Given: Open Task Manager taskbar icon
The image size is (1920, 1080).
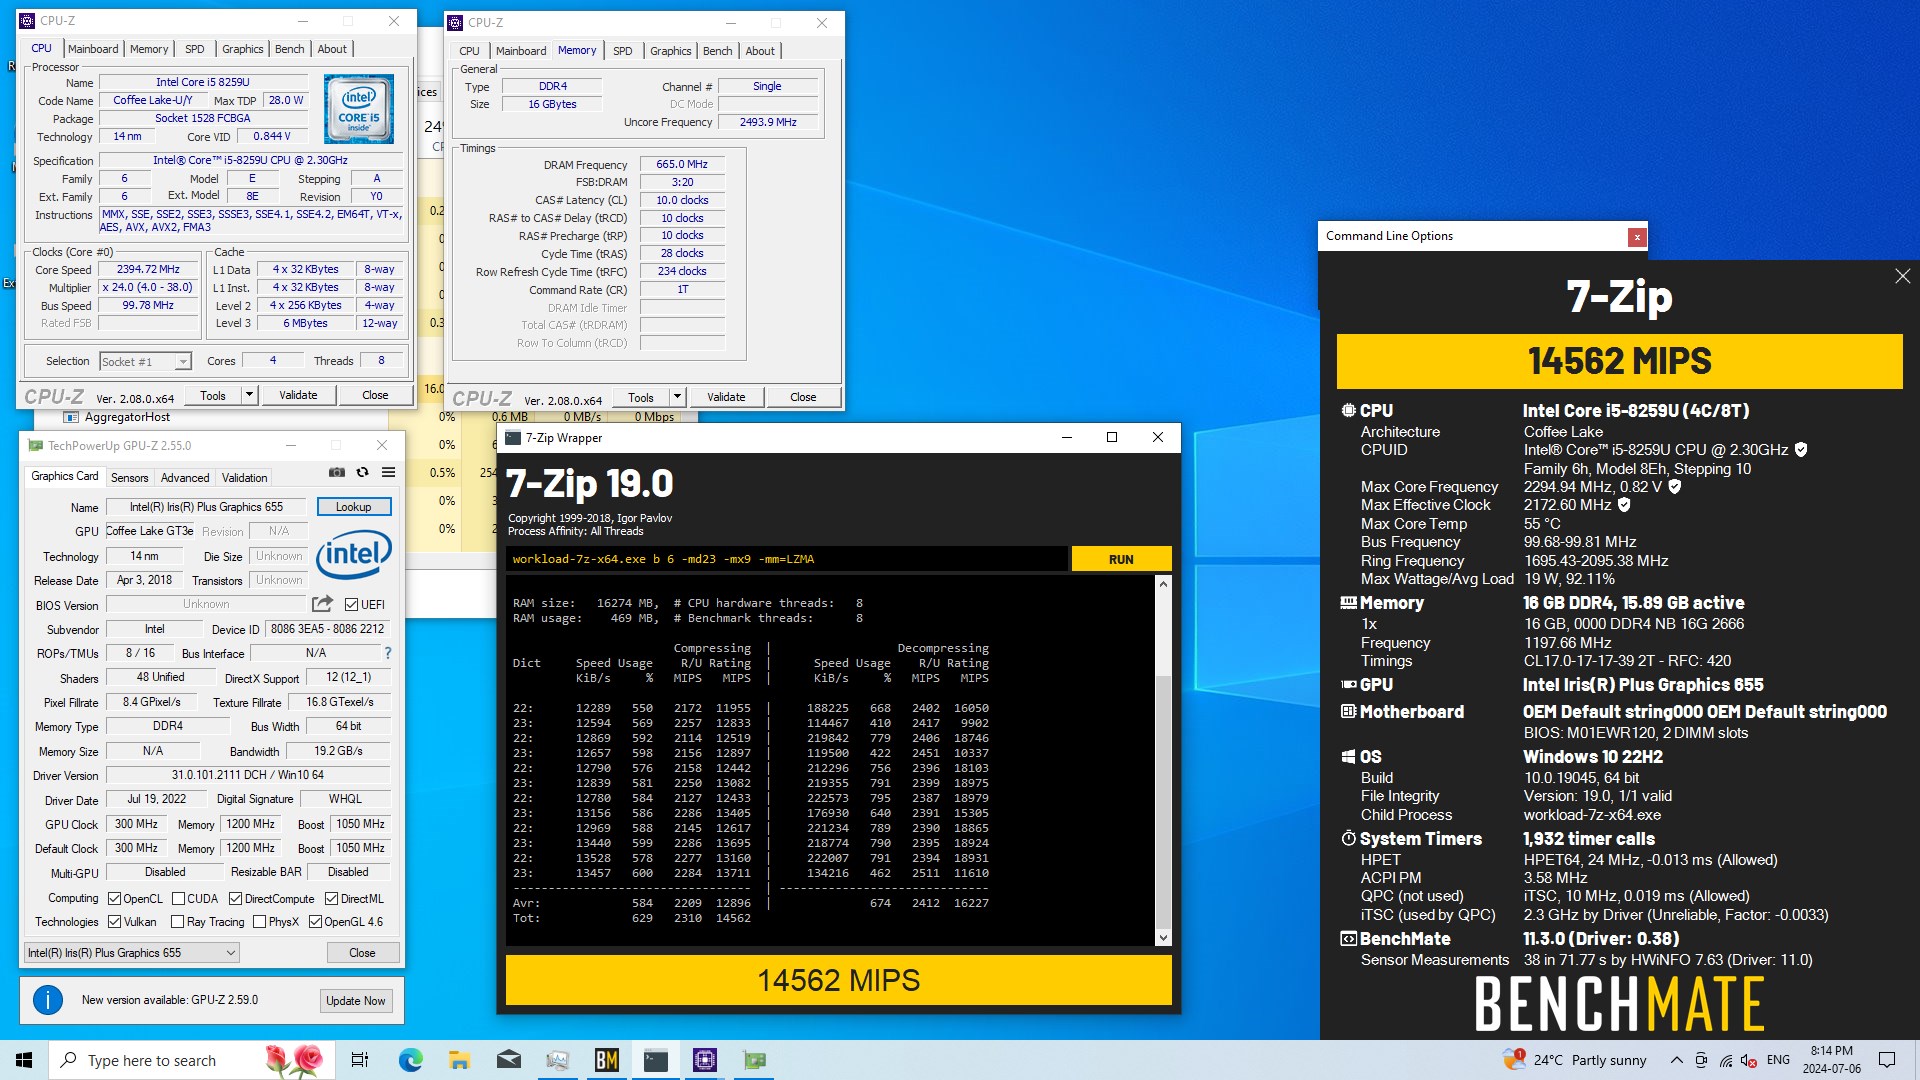Looking at the screenshot, I should pyautogui.click(x=557, y=1060).
